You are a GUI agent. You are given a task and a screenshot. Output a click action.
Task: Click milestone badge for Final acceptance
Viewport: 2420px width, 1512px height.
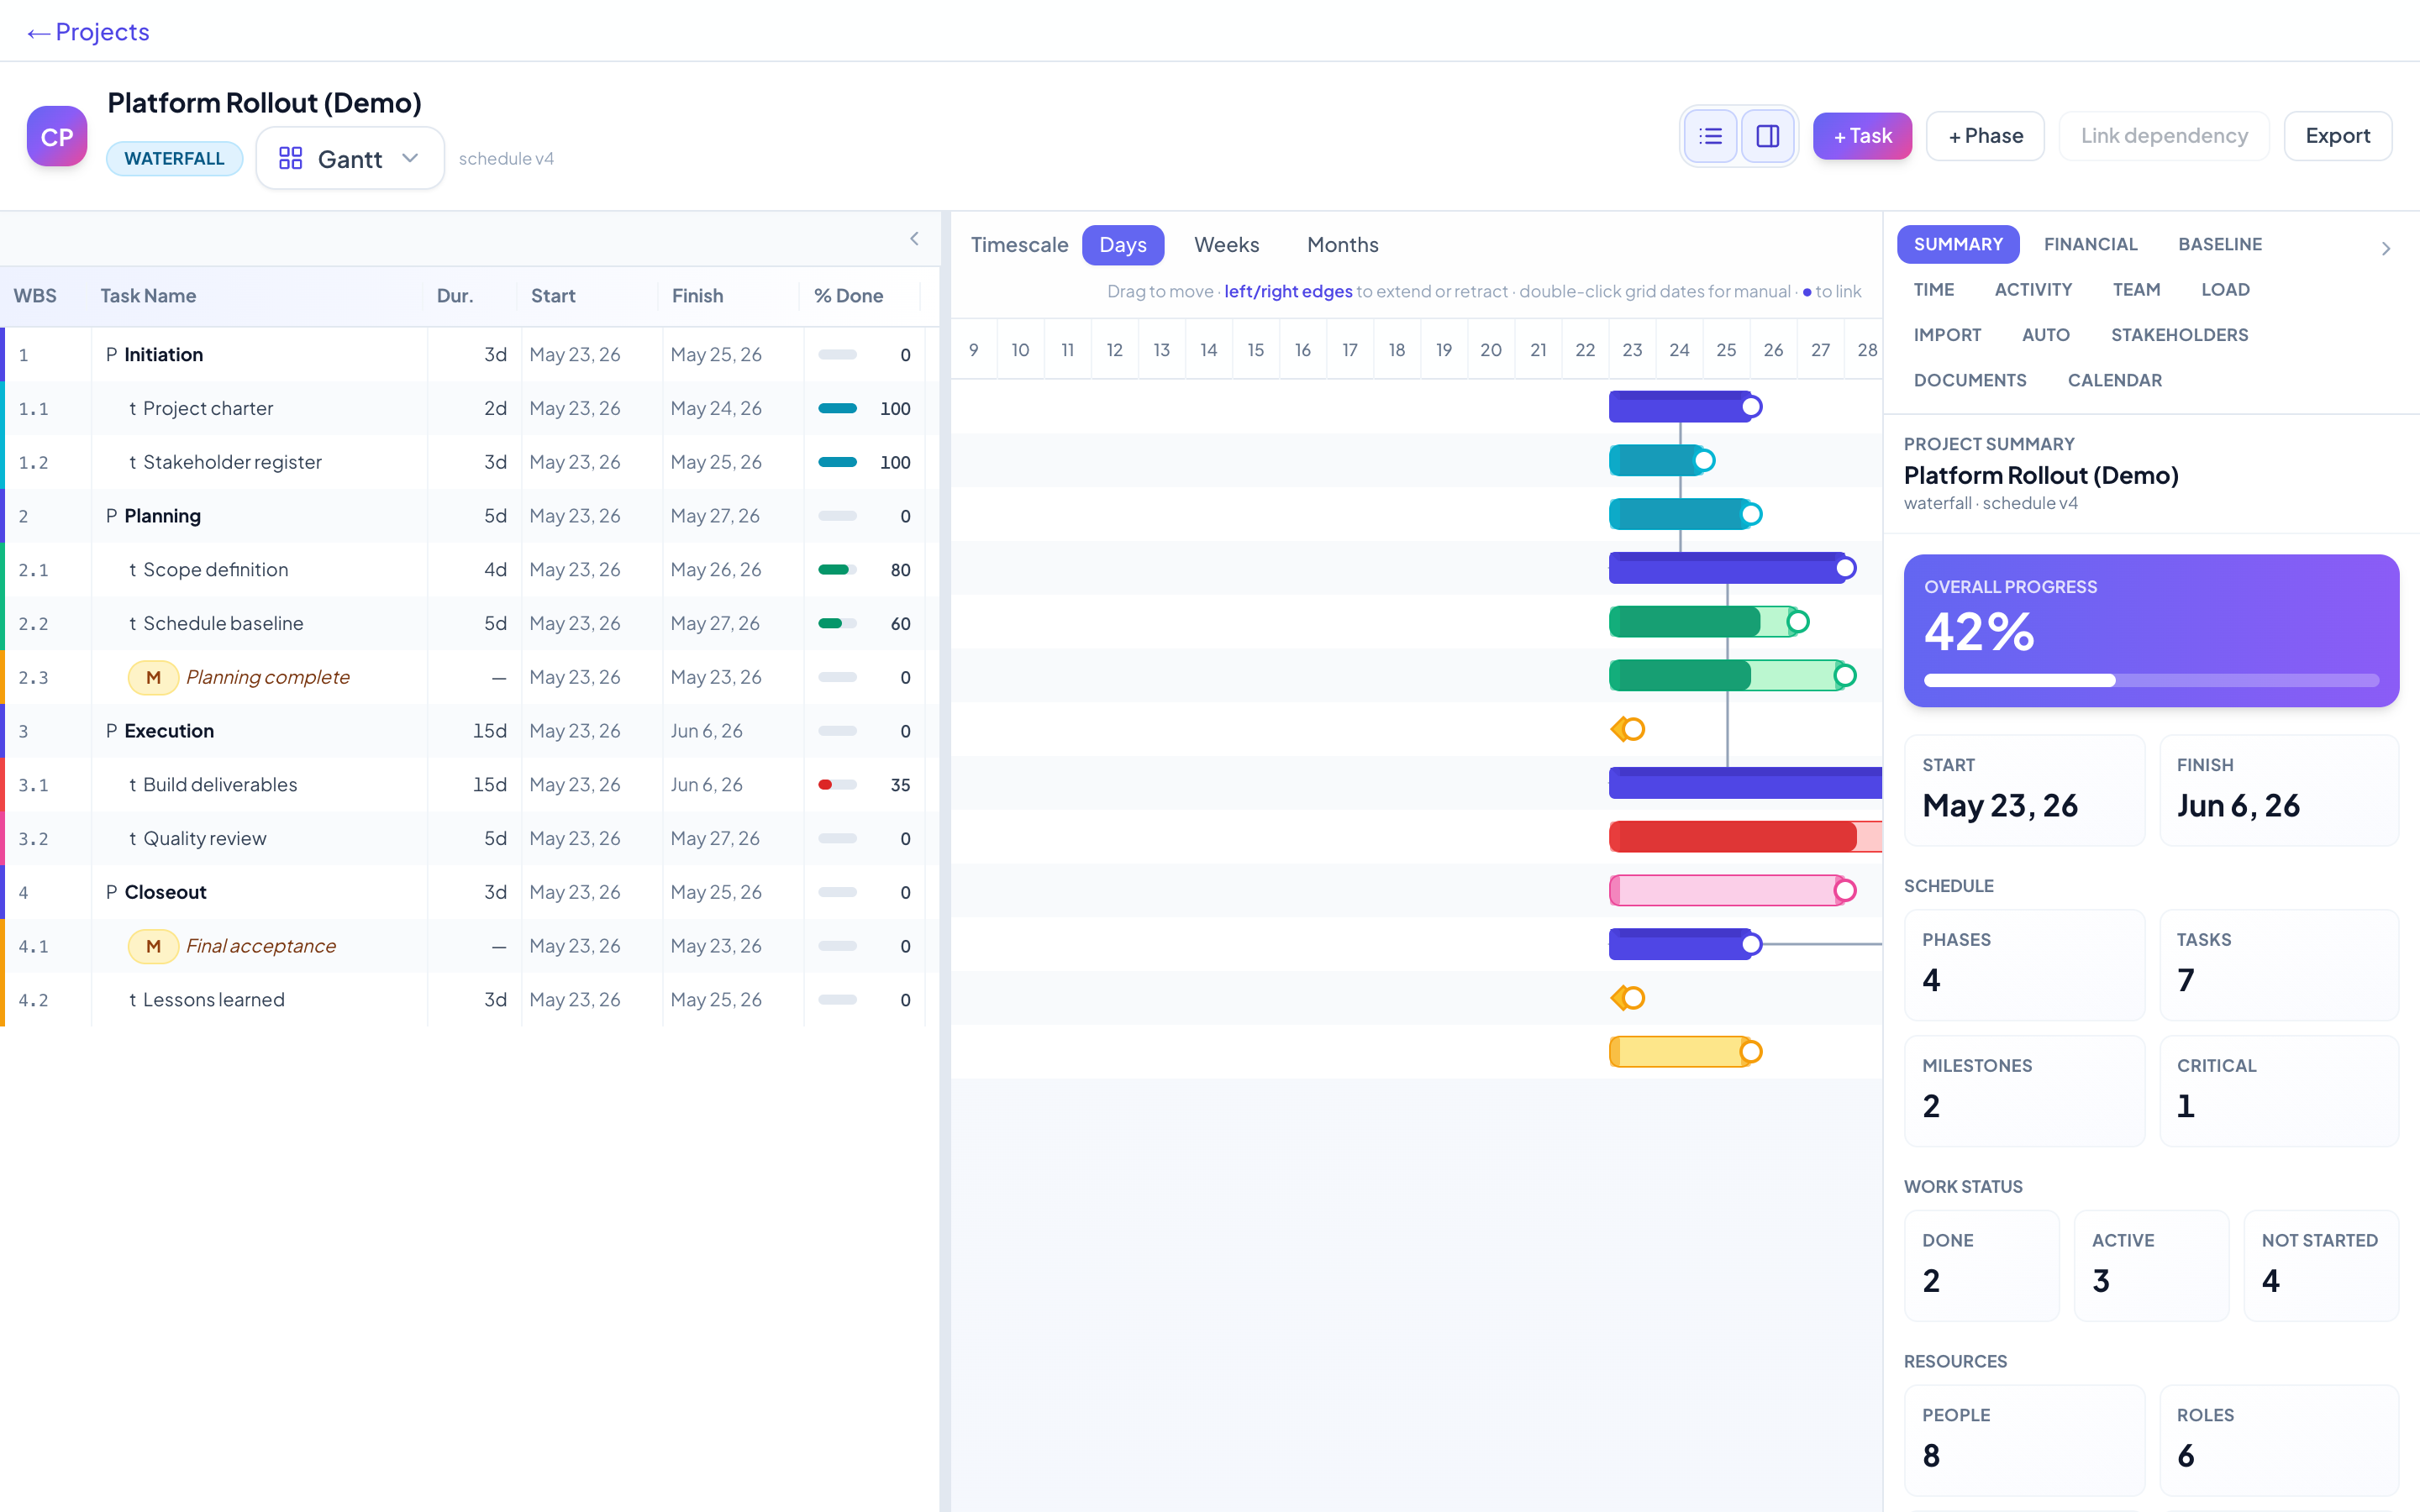[153, 946]
